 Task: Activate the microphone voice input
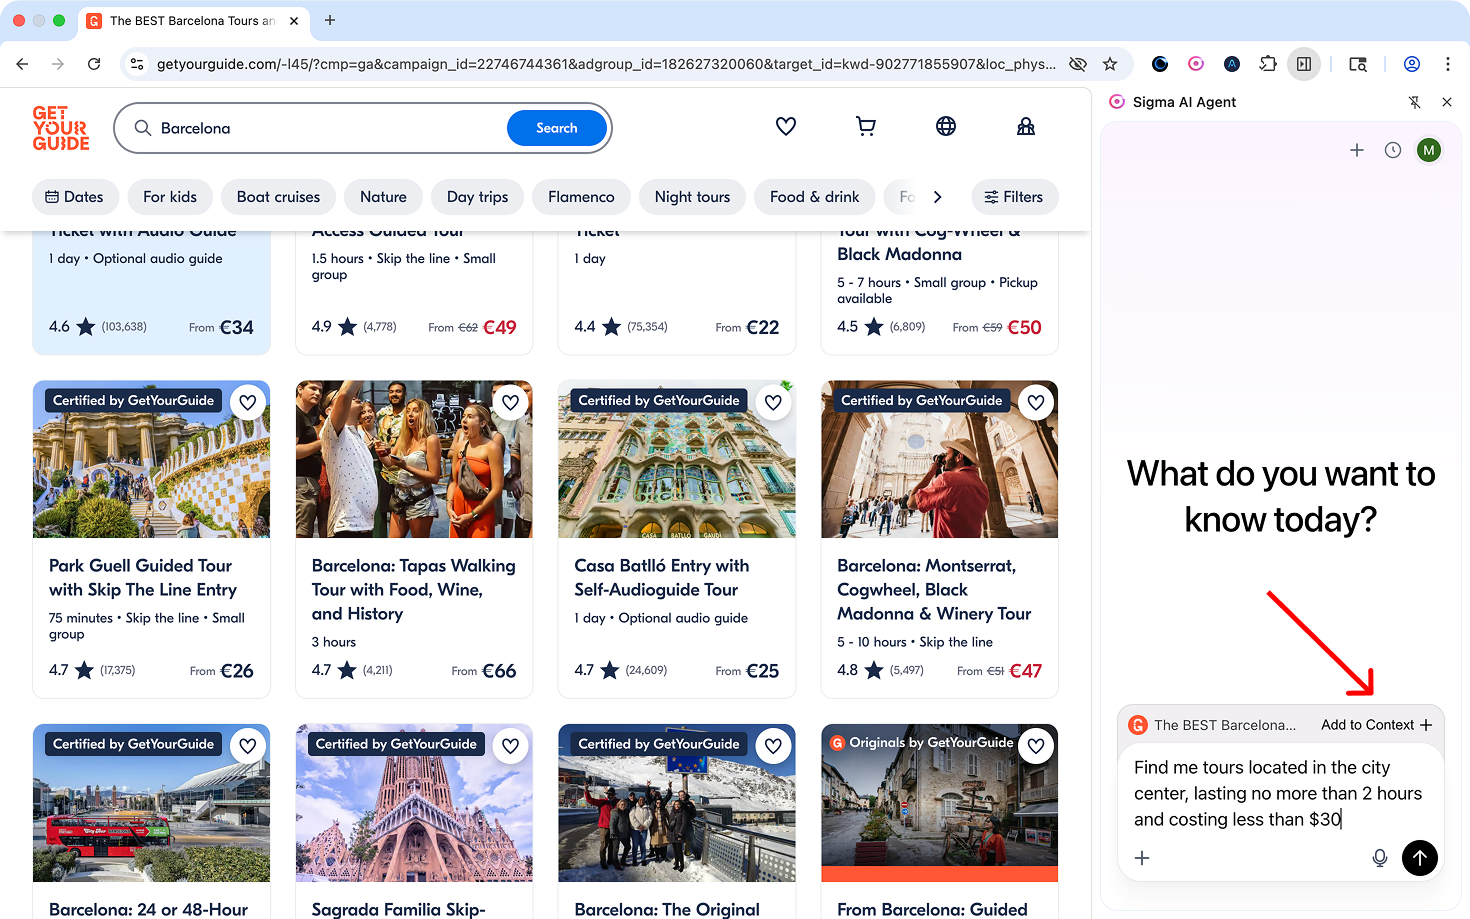click(x=1380, y=857)
